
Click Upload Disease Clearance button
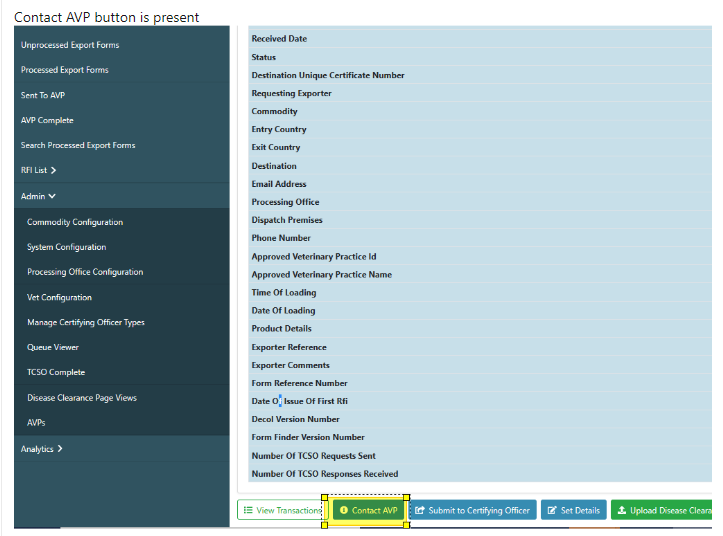664,510
